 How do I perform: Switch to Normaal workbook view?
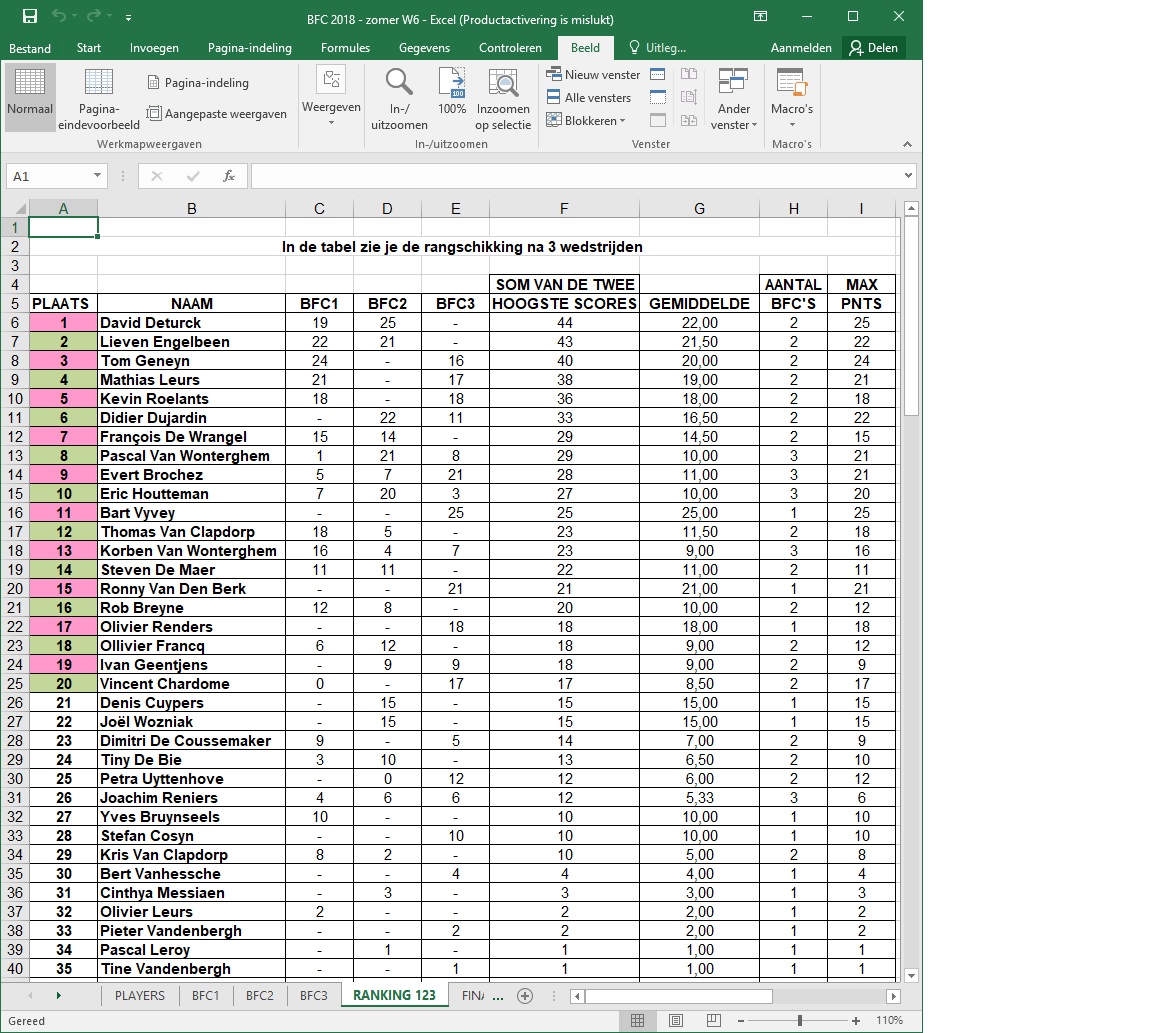29,96
